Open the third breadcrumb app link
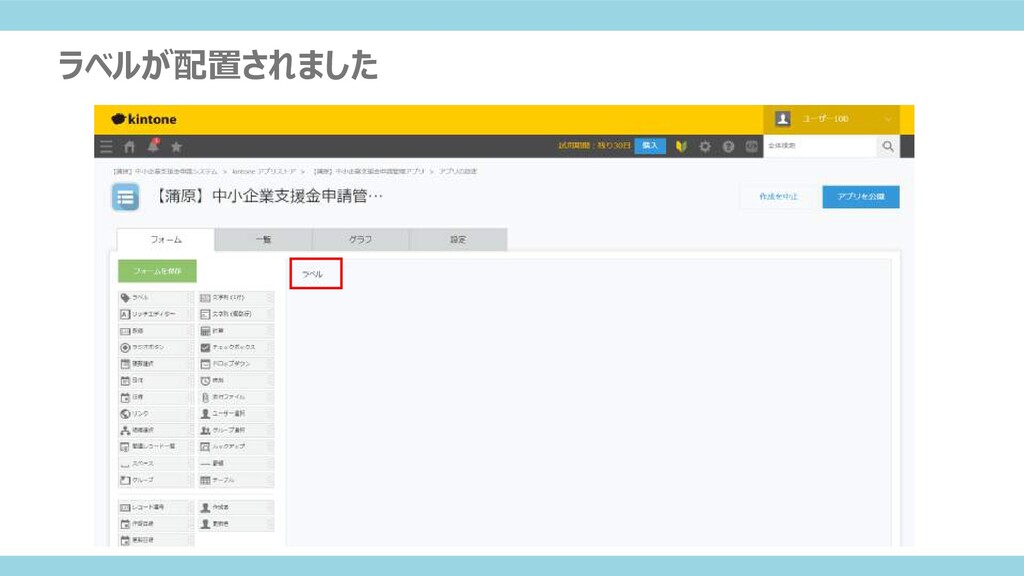This screenshot has height=576, width=1024. 369,171
